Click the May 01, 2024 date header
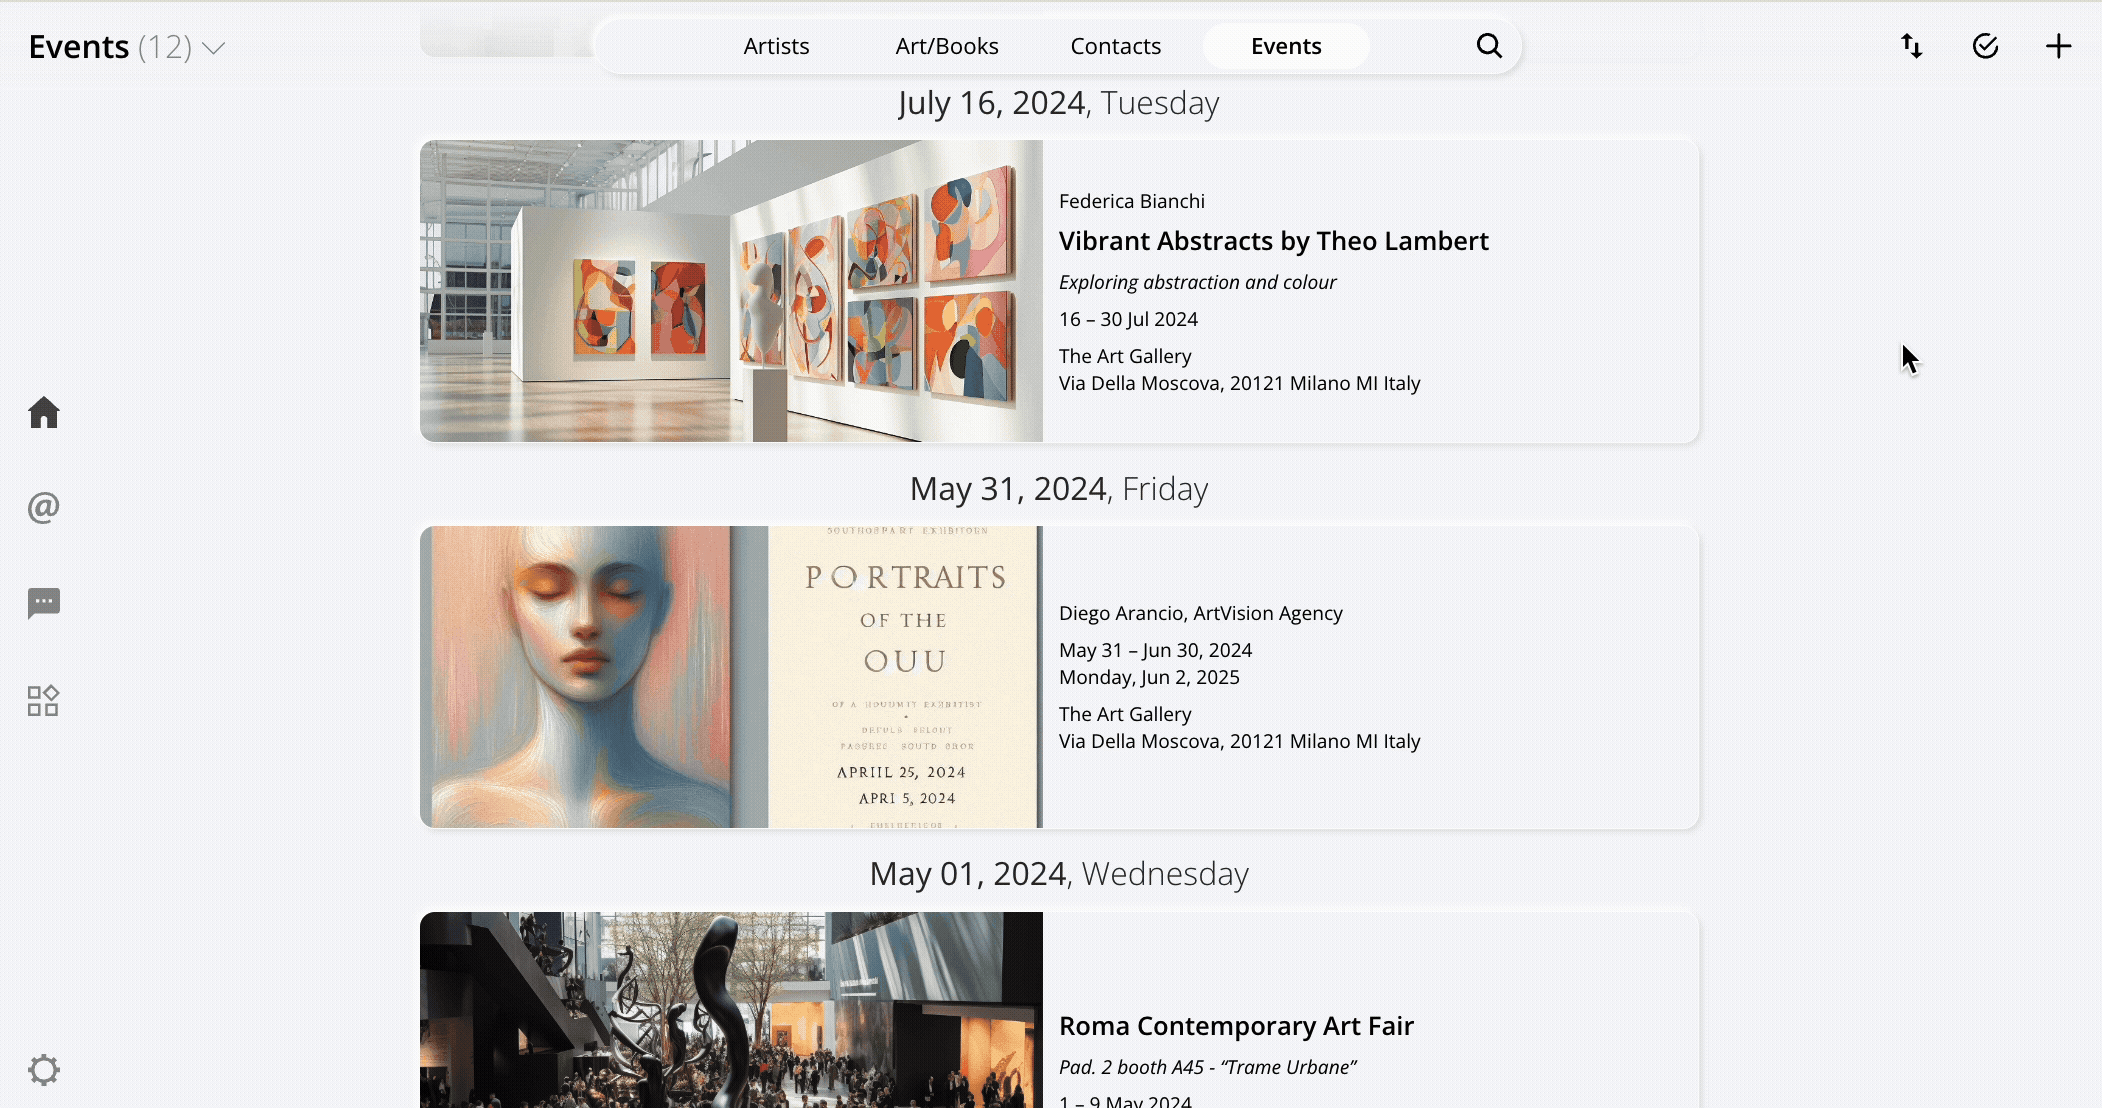 (x=1059, y=874)
